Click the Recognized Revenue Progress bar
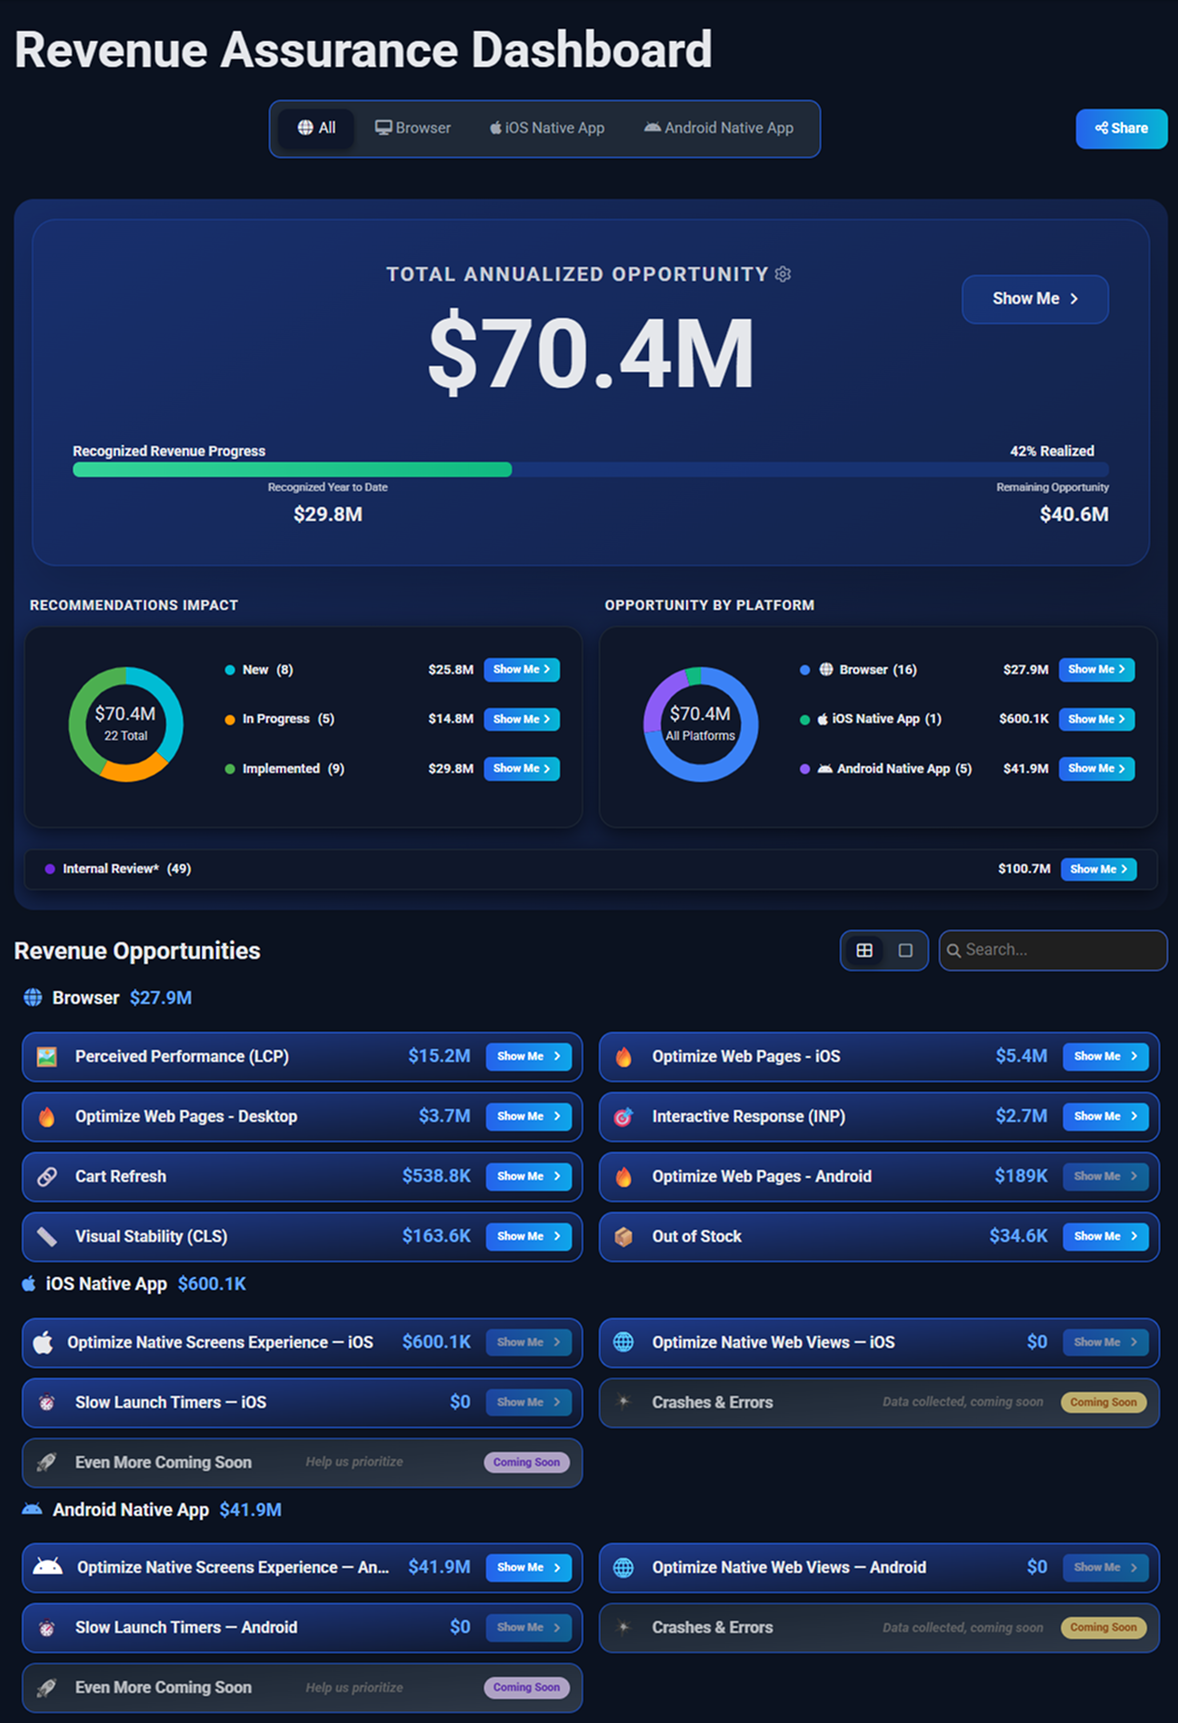The image size is (1178, 1723). [590, 469]
